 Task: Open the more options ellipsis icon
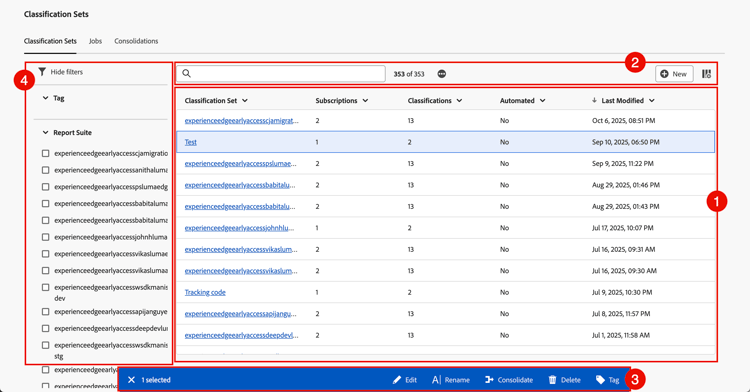441,74
